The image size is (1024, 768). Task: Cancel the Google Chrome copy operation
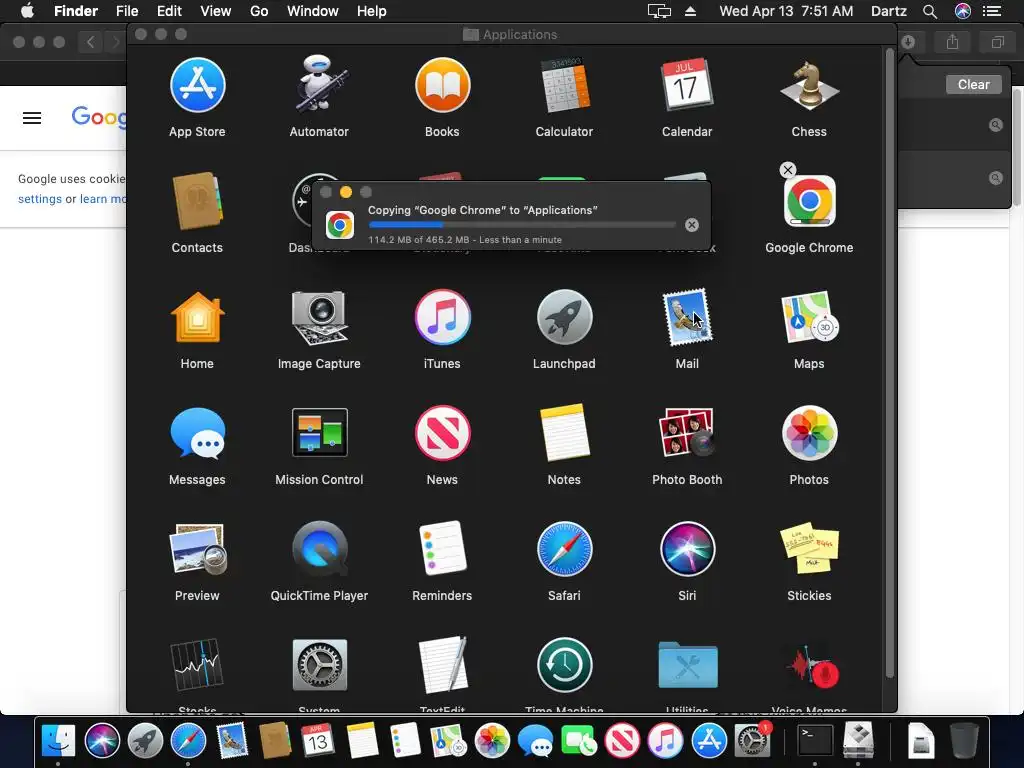(692, 225)
